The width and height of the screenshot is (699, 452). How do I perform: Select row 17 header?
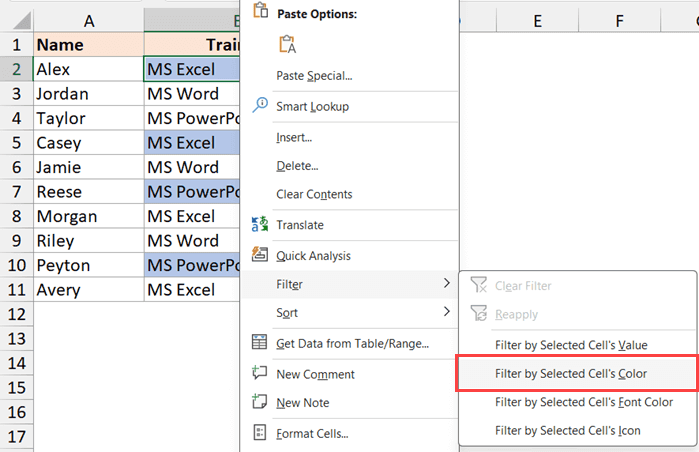tap(16, 437)
